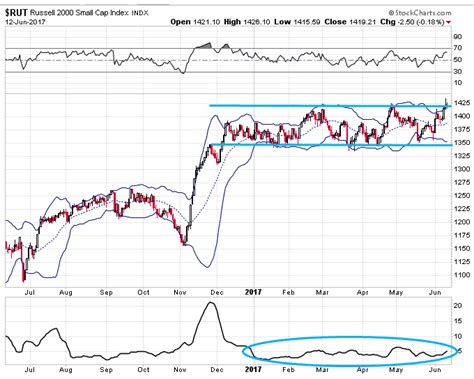Click the $RUT ticker symbol
This screenshot has width=474, height=379.
click(x=16, y=13)
